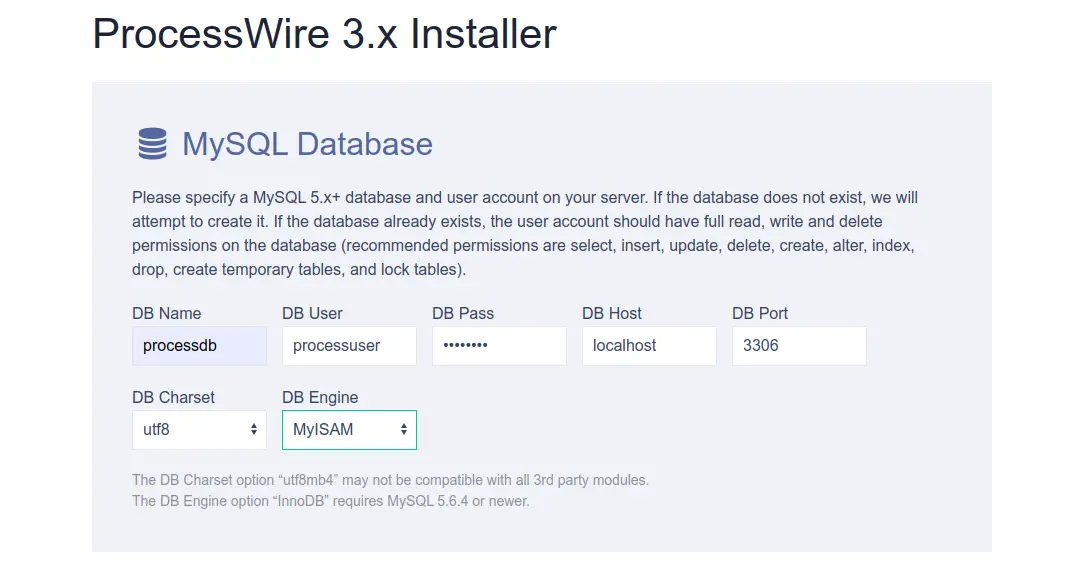This screenshot has height=569, width=1085.
Task: Click the DB Name label
Action: coord(167,314)
